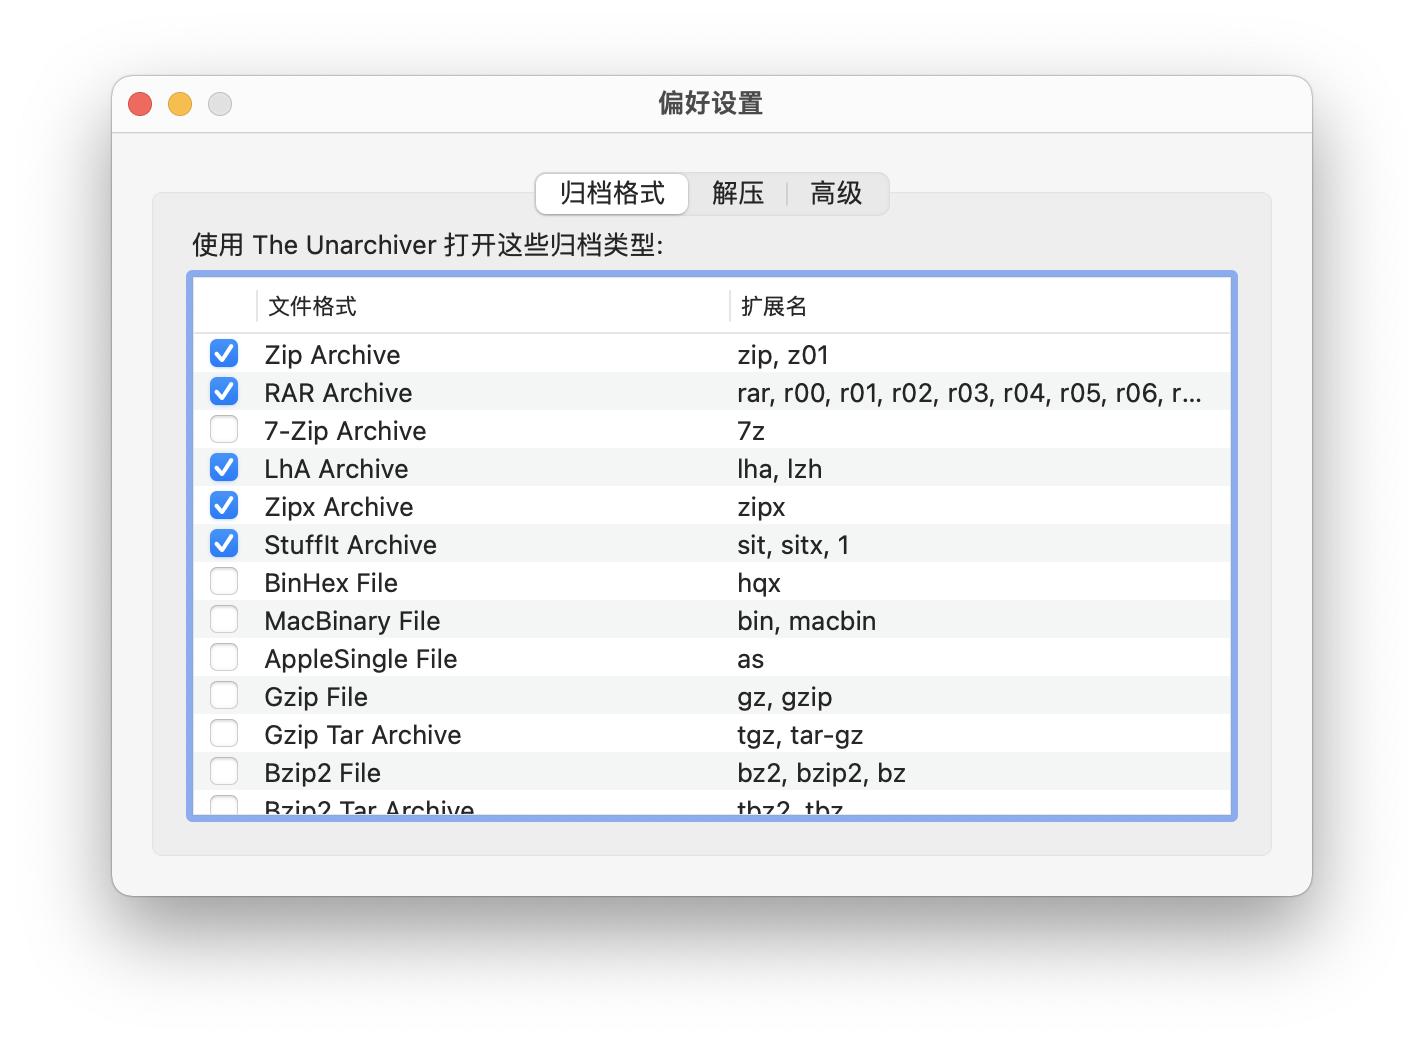Open the 高级 settings tab
Viewport: 1424px width, 1044px height.
(836, 194)
